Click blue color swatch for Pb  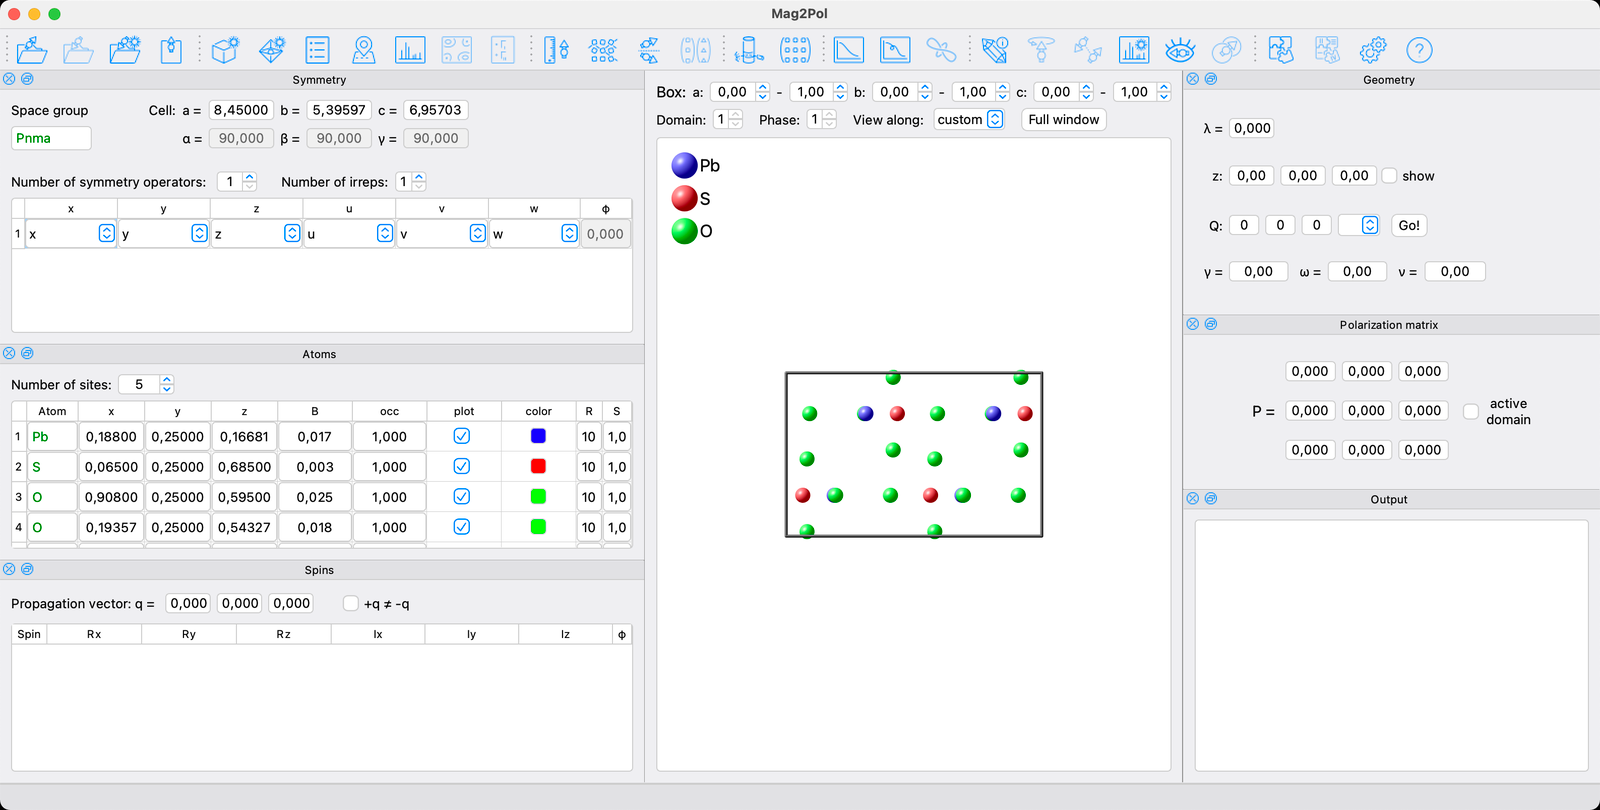(x=538, y=436)
